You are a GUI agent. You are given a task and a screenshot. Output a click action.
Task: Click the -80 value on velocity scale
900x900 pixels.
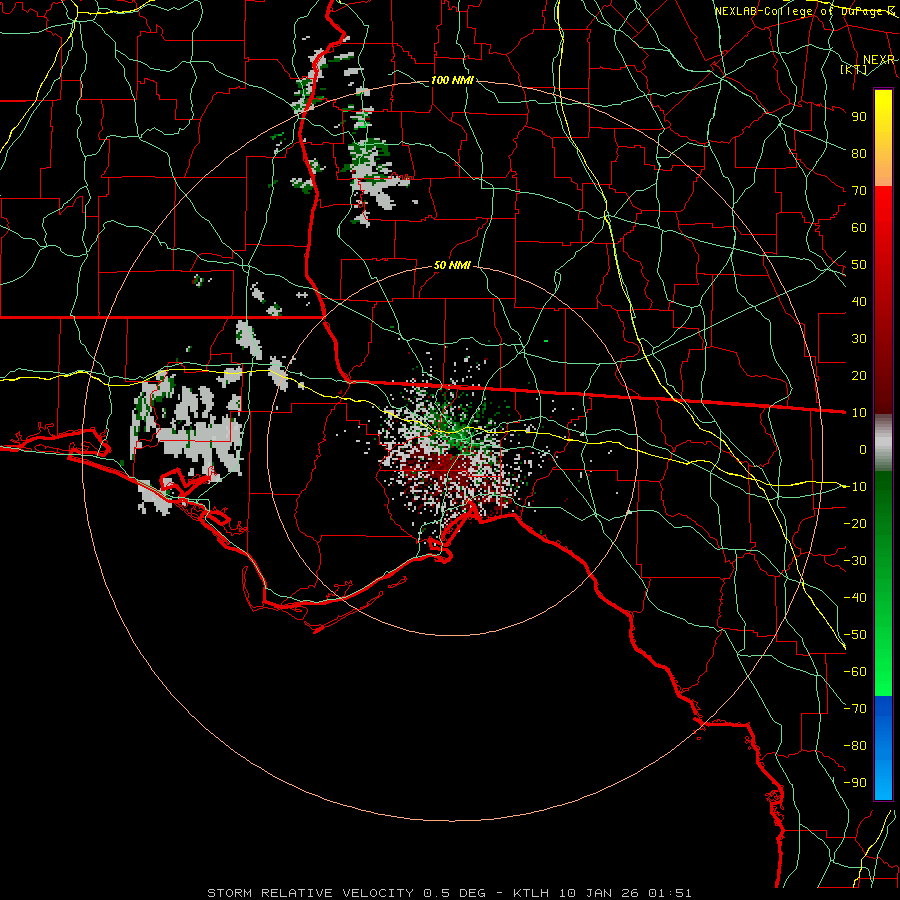(855, 746)
